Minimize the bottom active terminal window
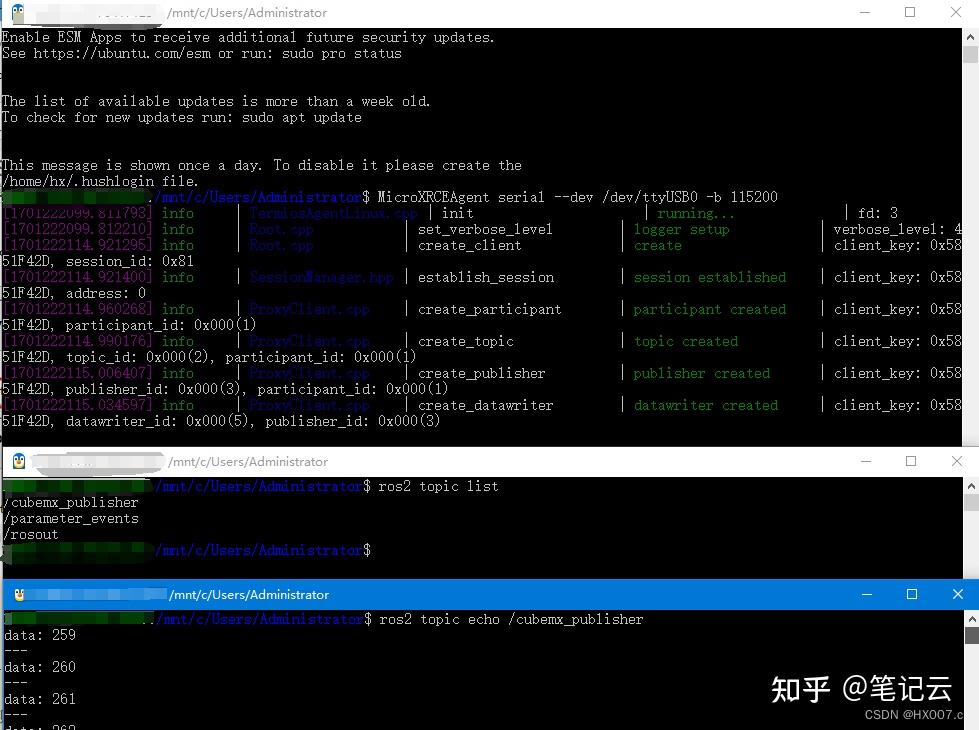979x730 pixels. click(866, 594)
